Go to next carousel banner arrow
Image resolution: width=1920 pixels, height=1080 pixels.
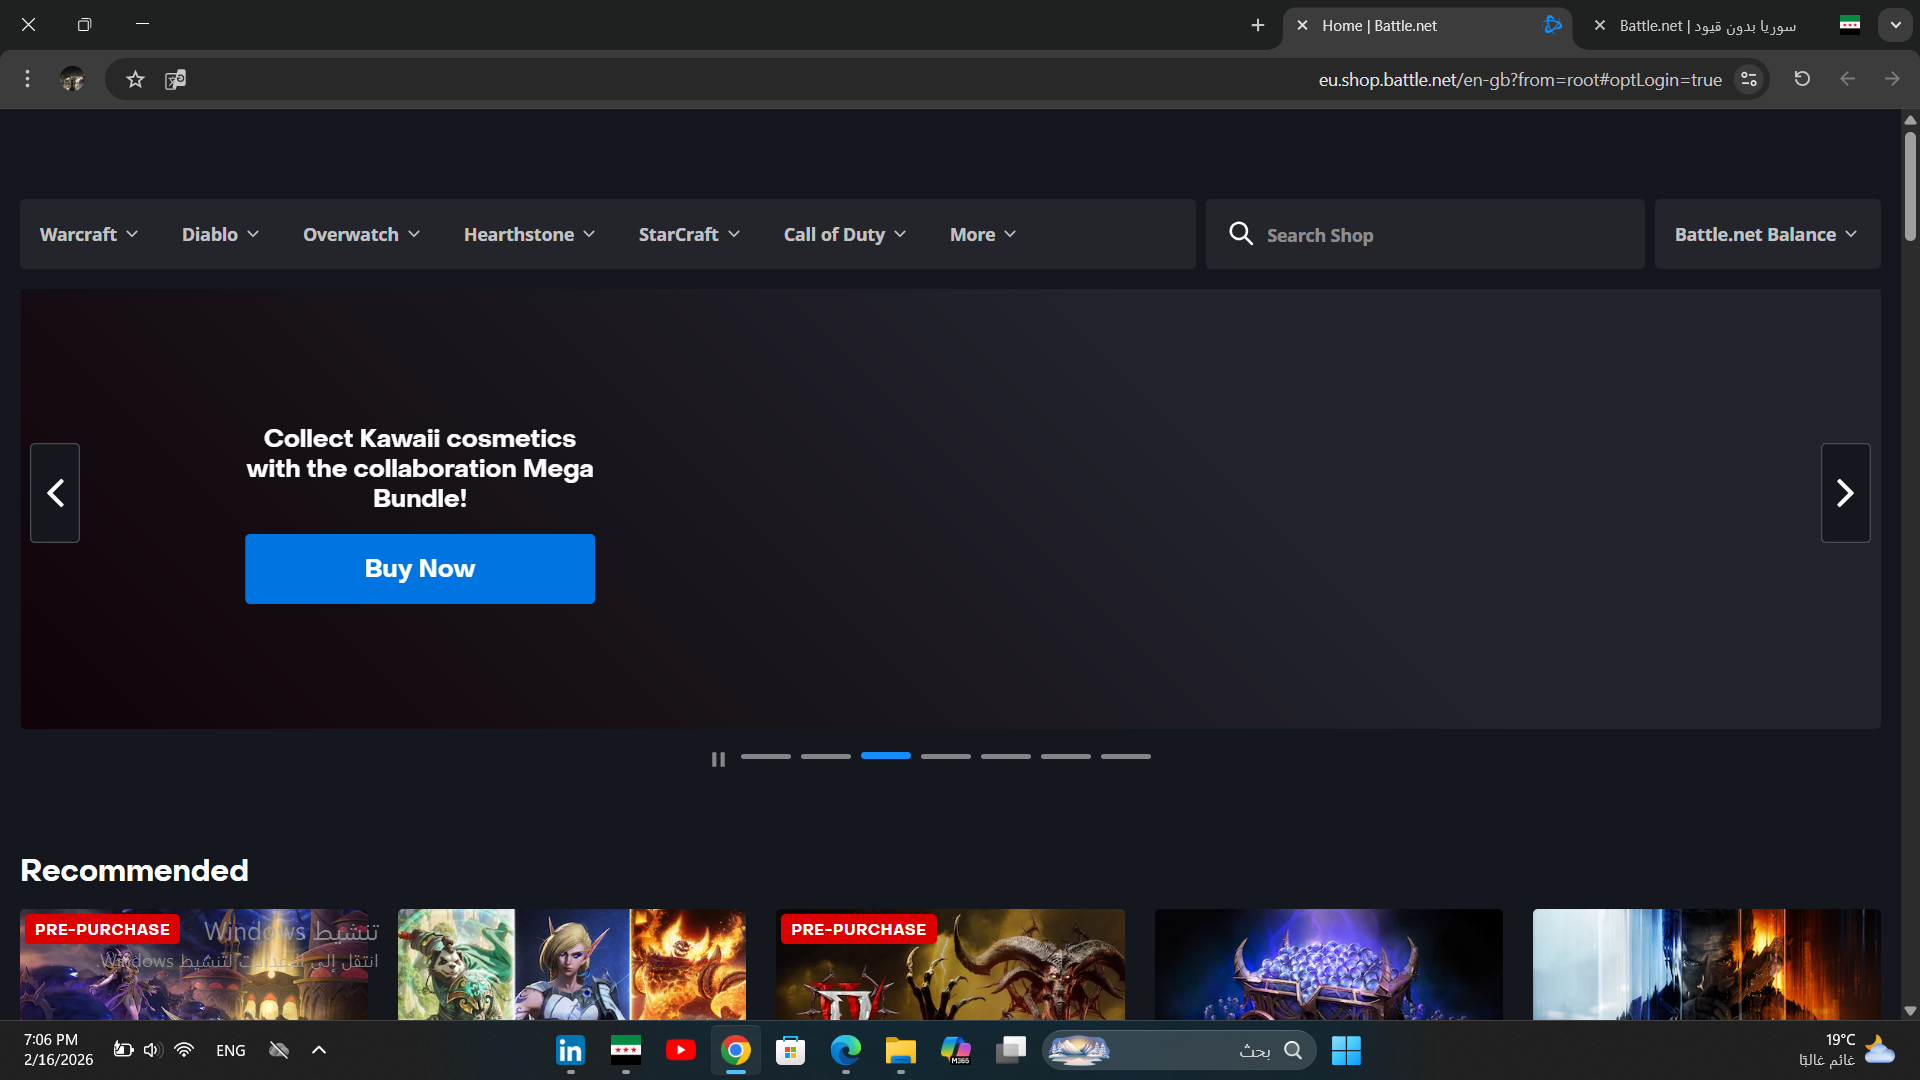click(x=1845, y=493)
